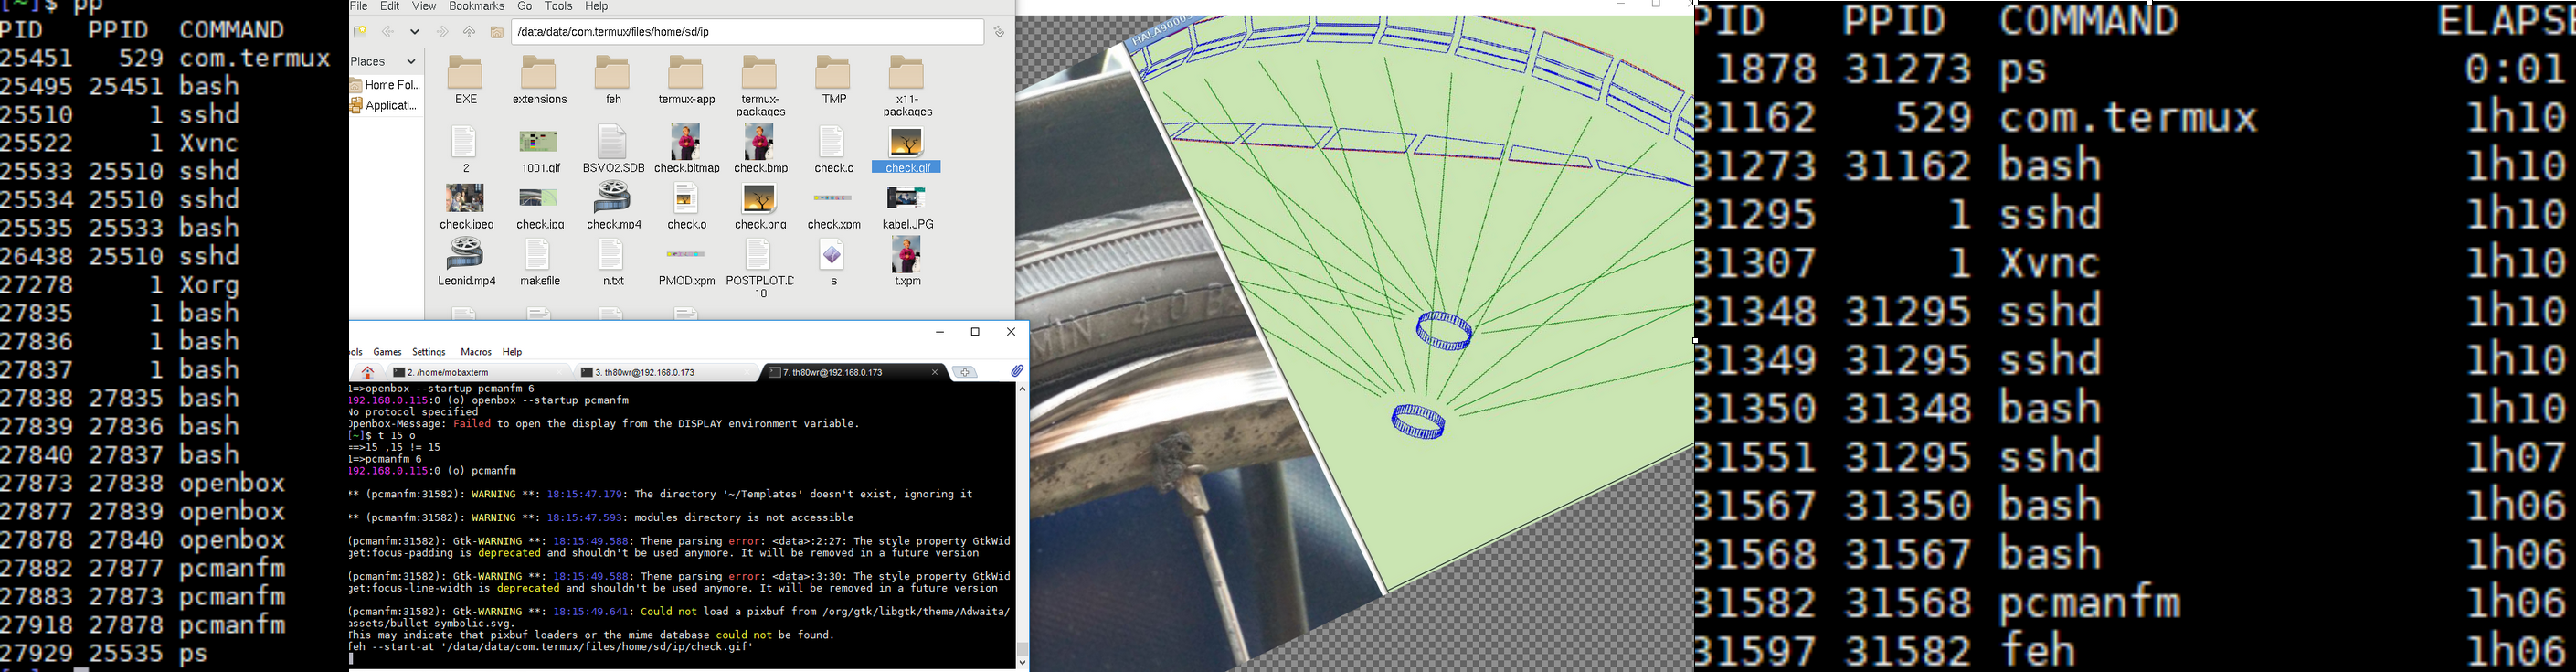Image resolution: width=2576 pixels, height=672 pixels.
Task: Click MobaXterm home tab icon
Action: (368, 372)
